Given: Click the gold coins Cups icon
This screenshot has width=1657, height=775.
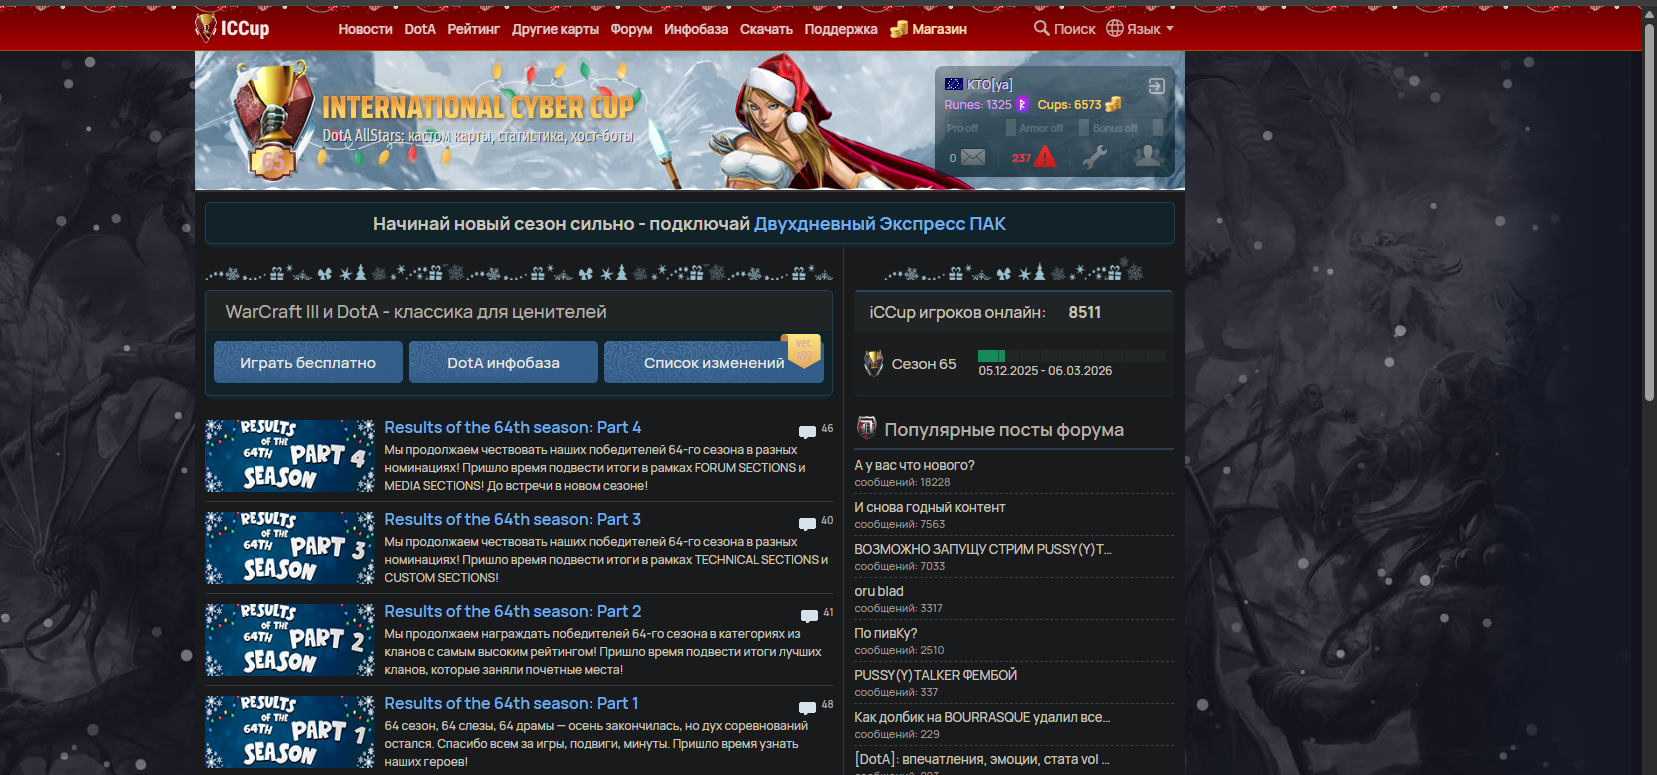Looking at the screenshot, I should tap(1113, 104).
